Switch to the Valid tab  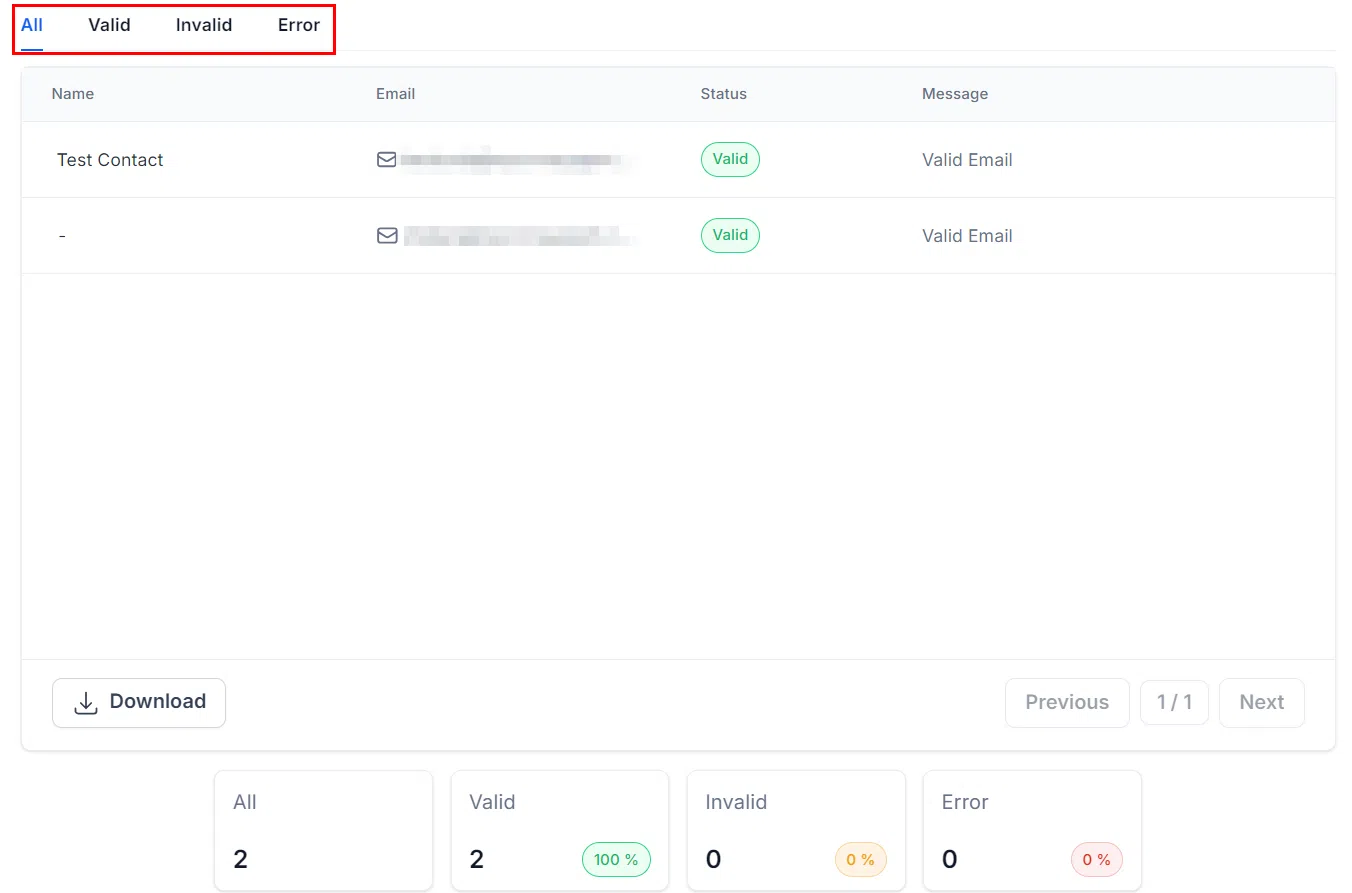pyautogui.click(x=109, y=25)
